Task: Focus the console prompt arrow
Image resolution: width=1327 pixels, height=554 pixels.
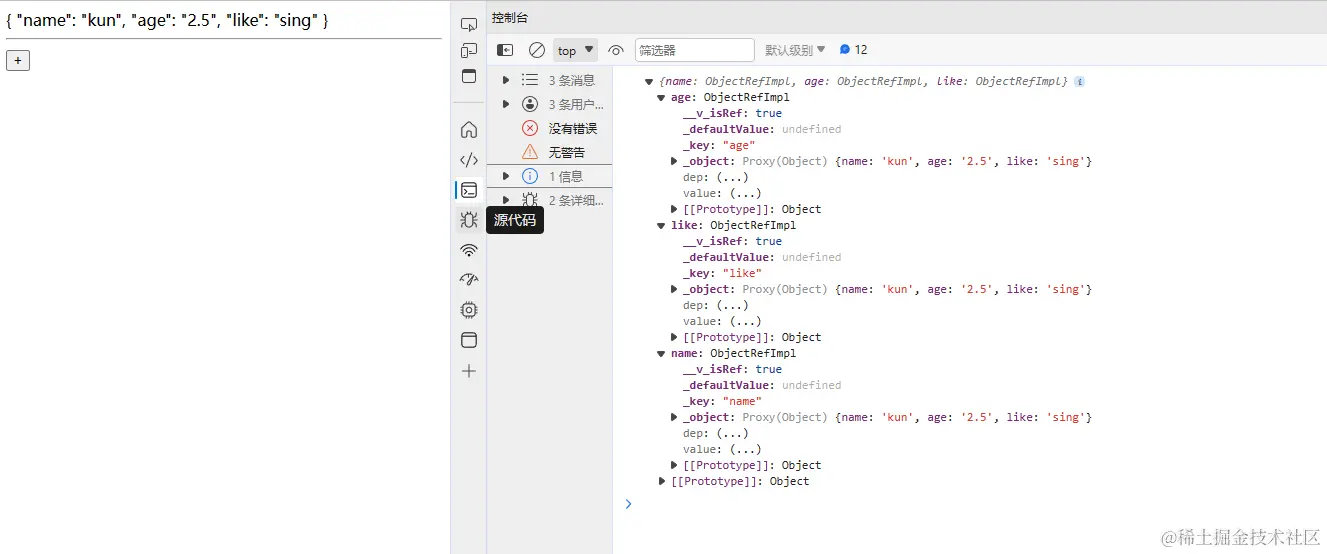Action: point(628,504)
